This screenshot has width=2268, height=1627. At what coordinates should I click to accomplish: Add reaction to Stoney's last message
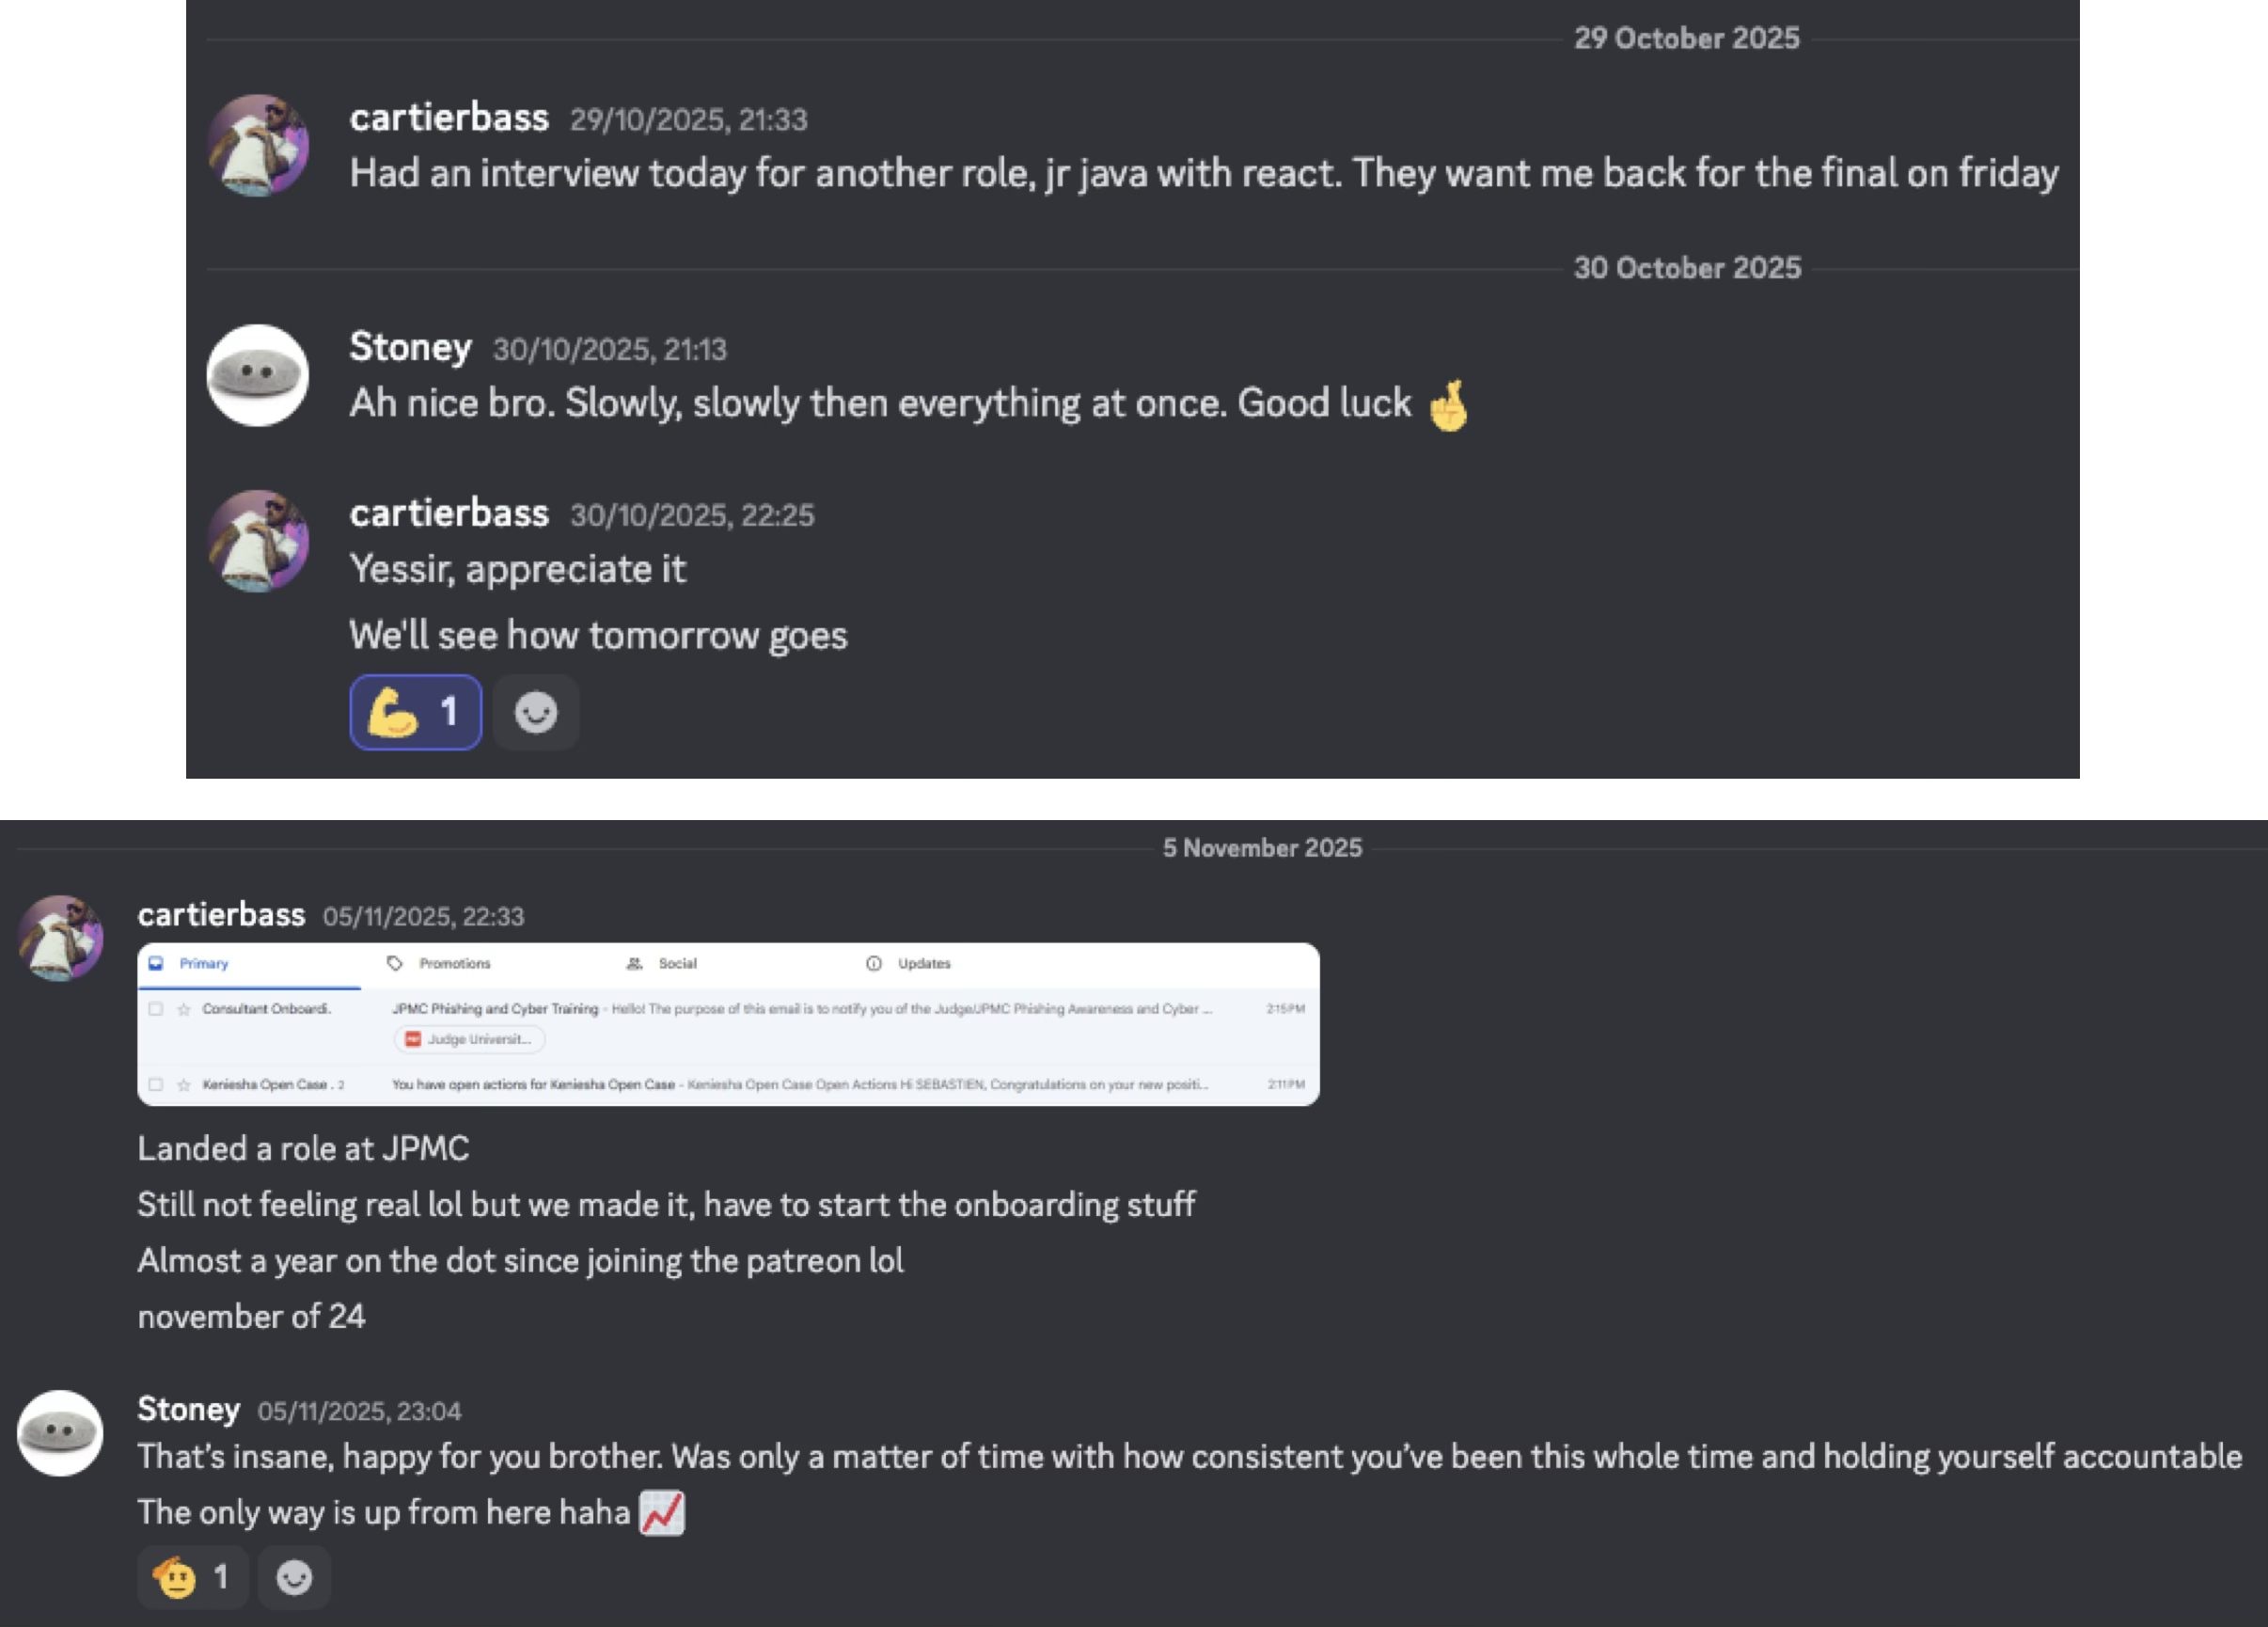[x=294, y=1578]
